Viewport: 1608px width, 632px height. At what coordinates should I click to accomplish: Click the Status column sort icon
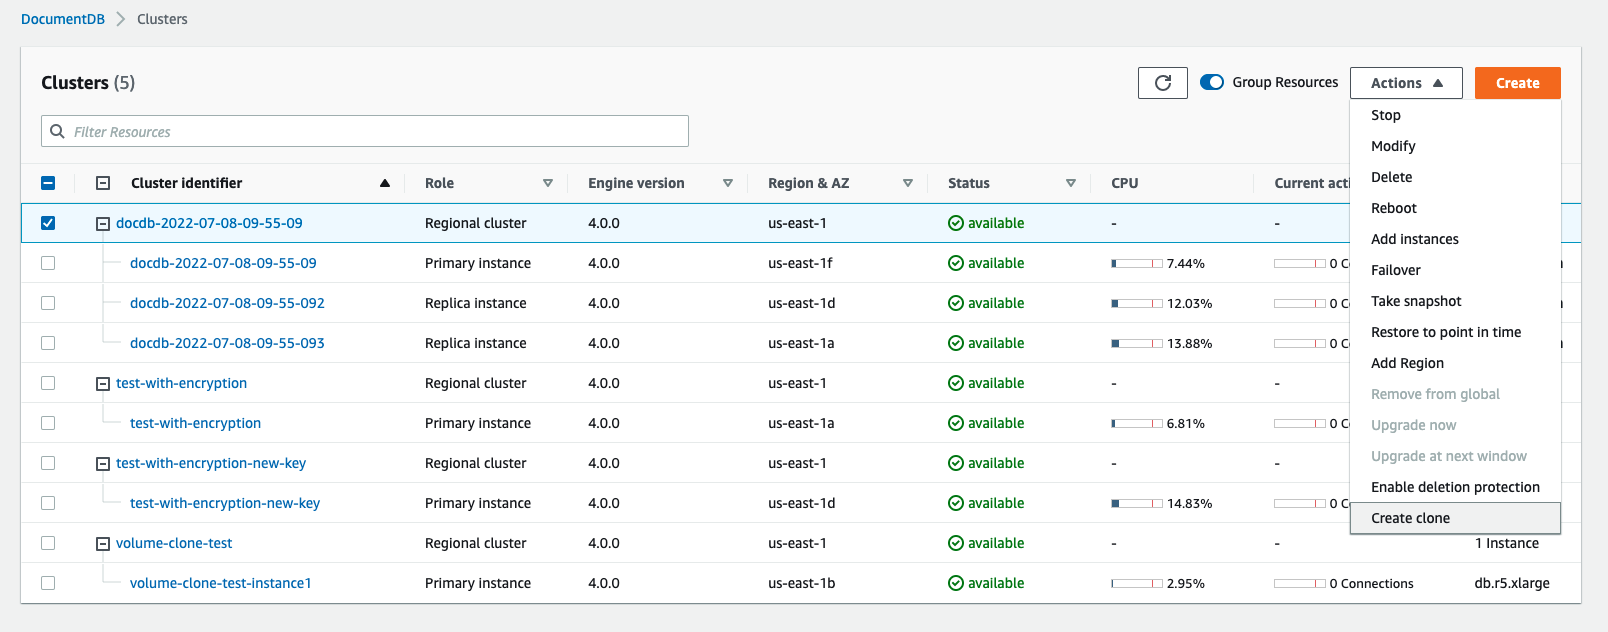pos(1071,183)
